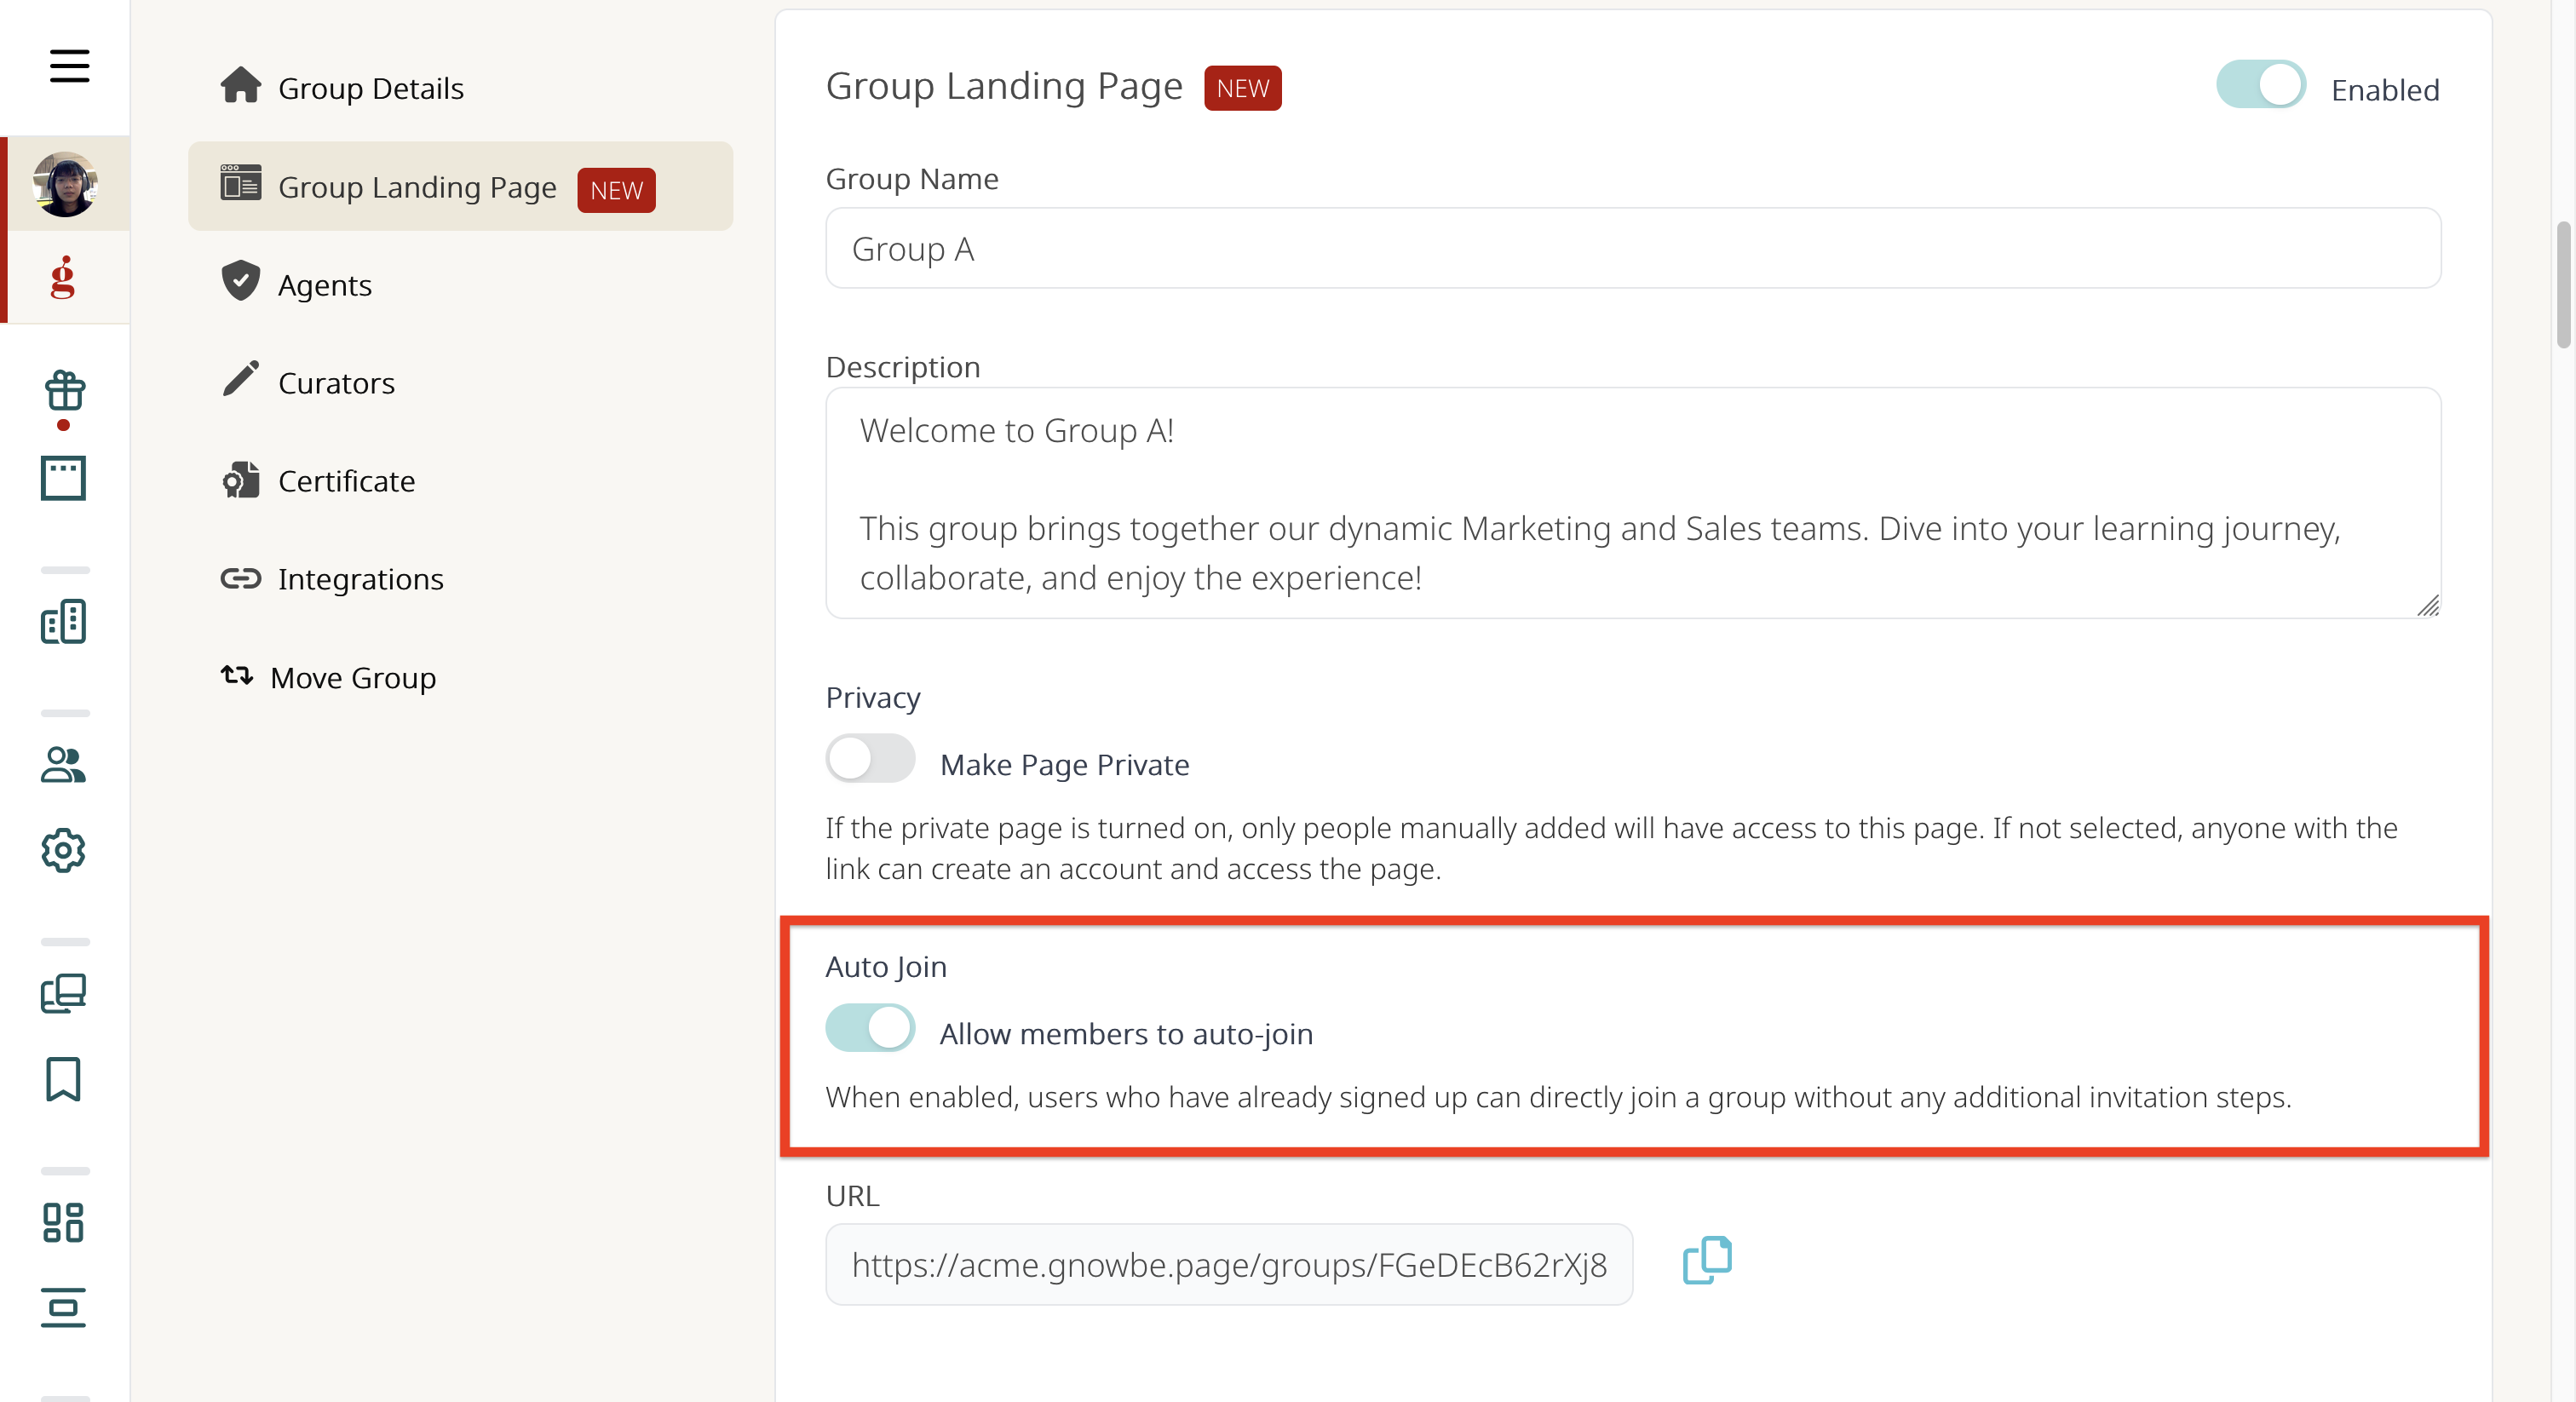Open Certificate menu item
2576x1402 pixels.
click(x=460, y=481)
